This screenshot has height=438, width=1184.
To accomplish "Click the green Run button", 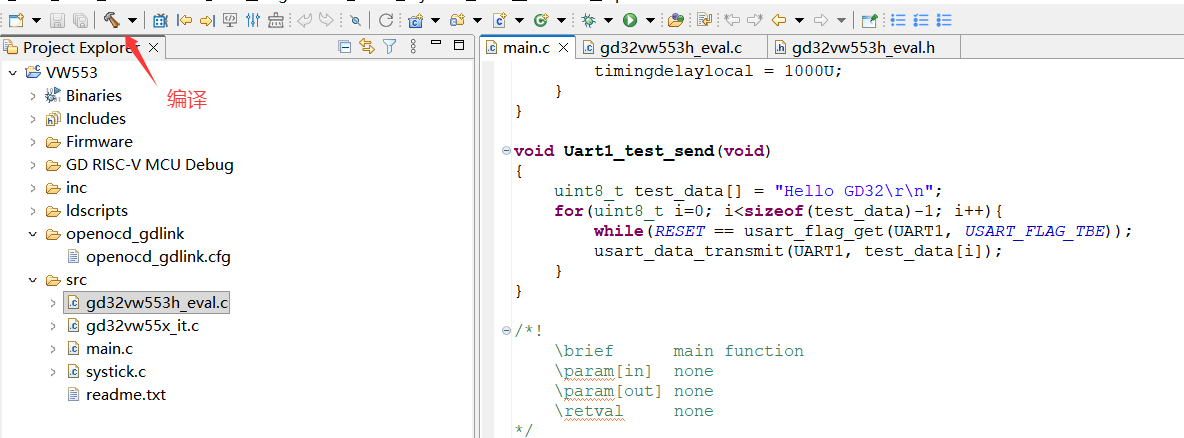I will pyautogui.click(x=630, y=19).
